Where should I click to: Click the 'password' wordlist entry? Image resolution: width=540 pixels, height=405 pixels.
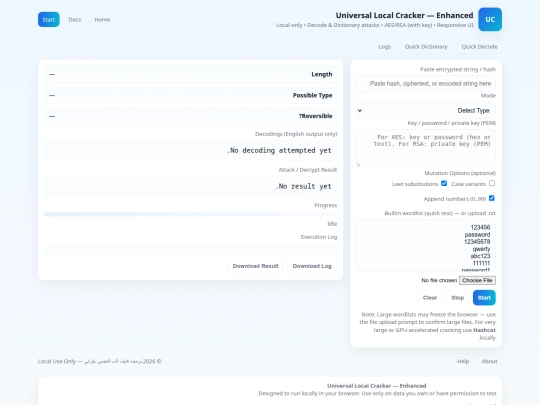pyautogui.click(x=477, y=235)
